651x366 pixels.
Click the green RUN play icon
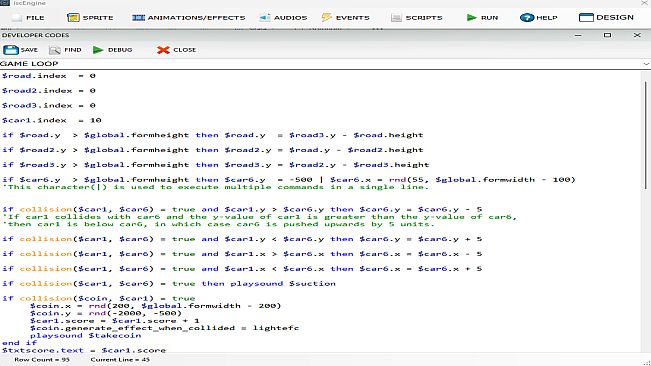pyautogui.click(x=471, y=17)
